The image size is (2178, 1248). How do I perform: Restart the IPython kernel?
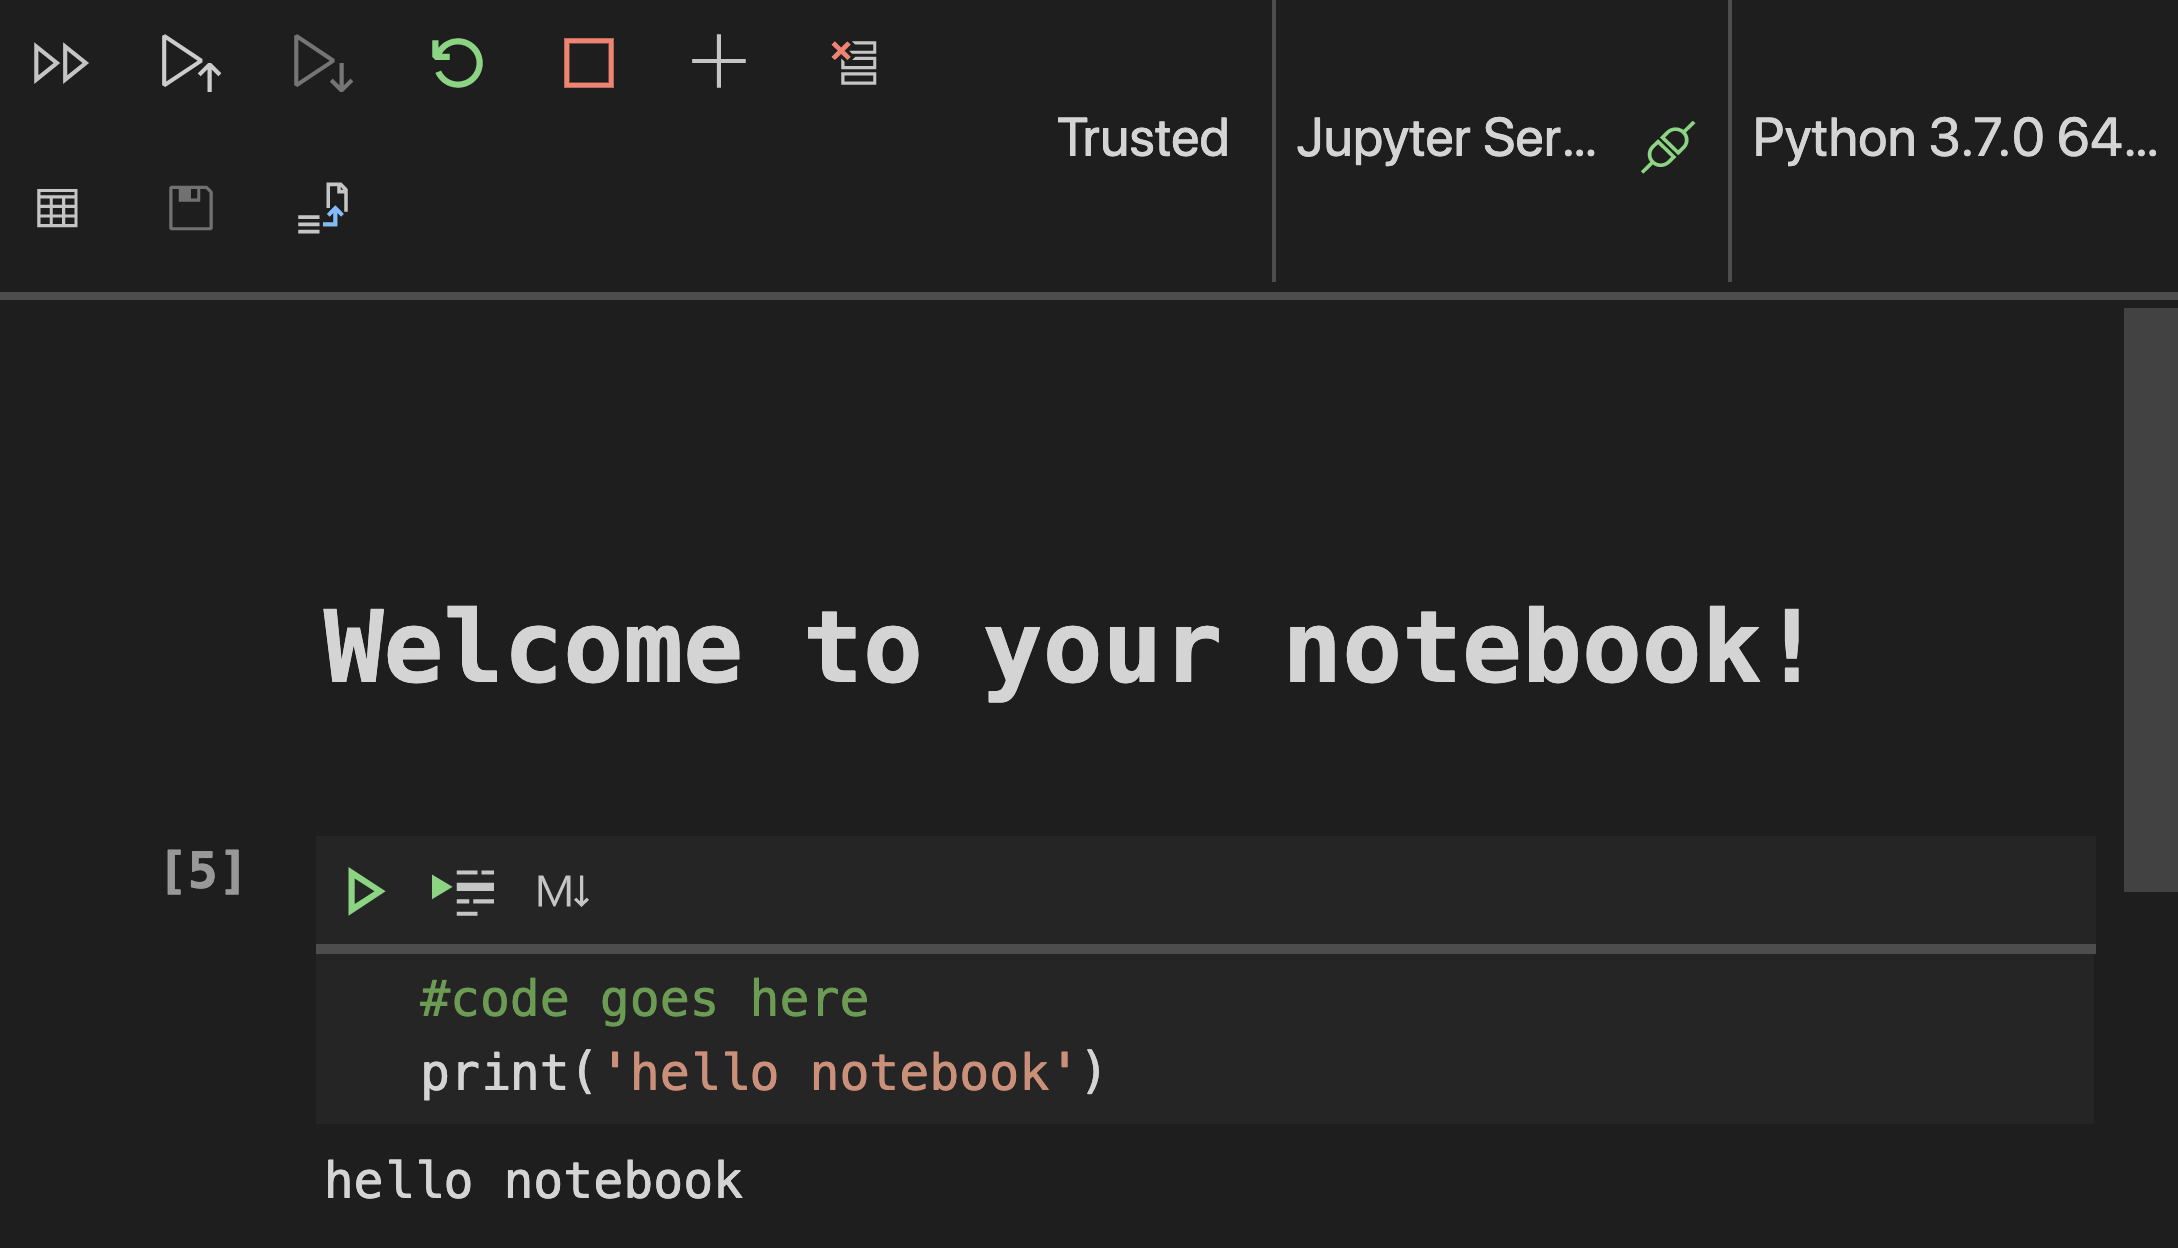(457, 64)
